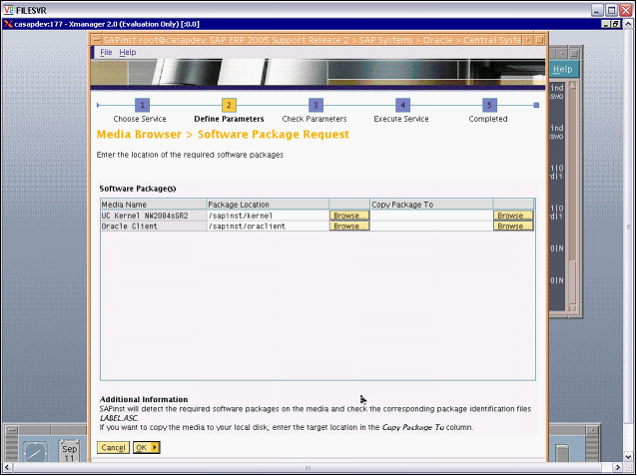Click step 1 Choose Service icon
This screenshot has width=637, height=476.
point(142,104)
